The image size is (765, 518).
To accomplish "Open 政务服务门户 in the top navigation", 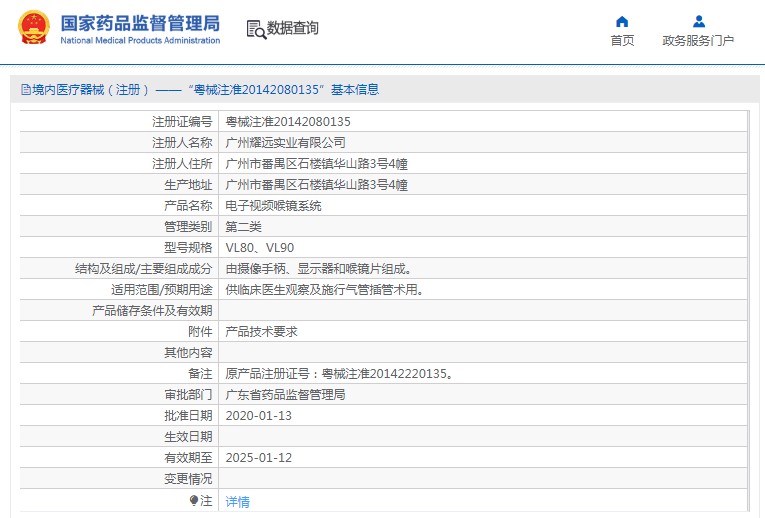I will (x=698, y=41).
